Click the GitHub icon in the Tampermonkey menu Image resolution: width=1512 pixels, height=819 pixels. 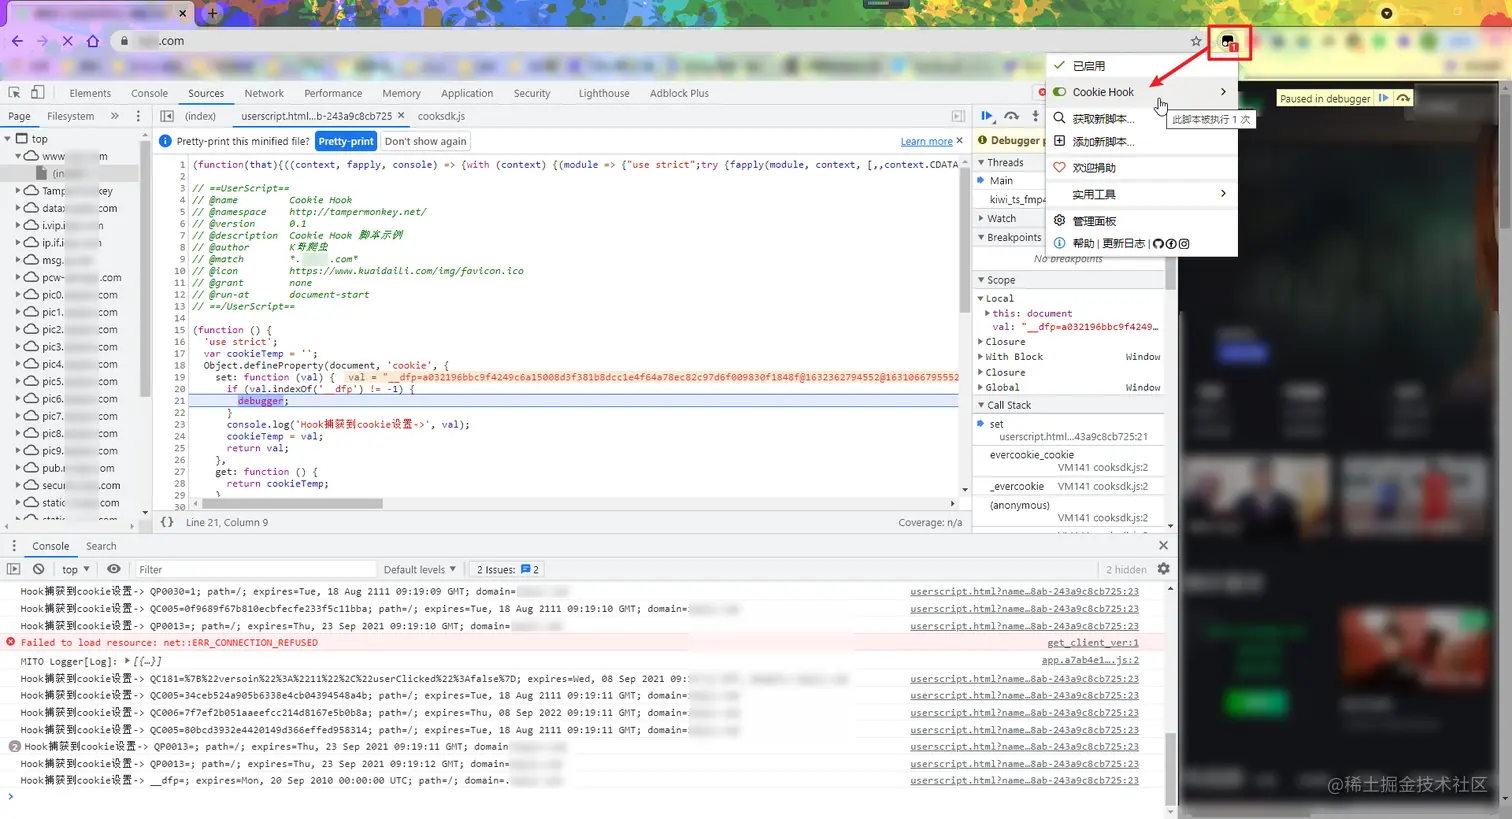pyautogui.click(x=1158, y=244)
